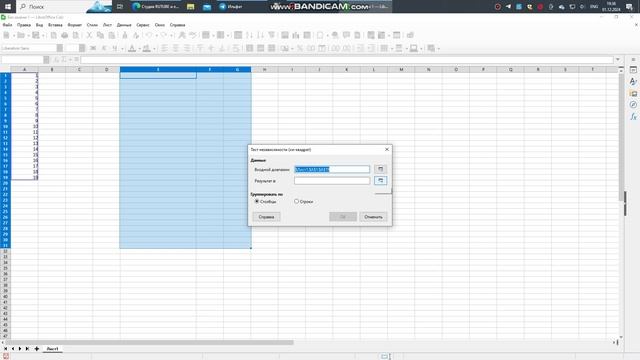Add a new sheet with plus button

tap(36, 349)
